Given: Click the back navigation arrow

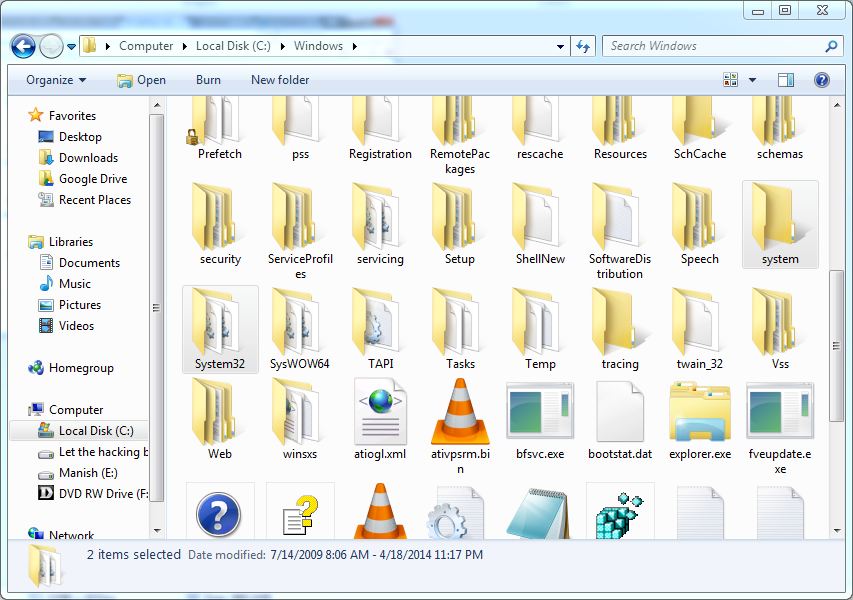Looking at the screenshot, I should click(22, 46).
